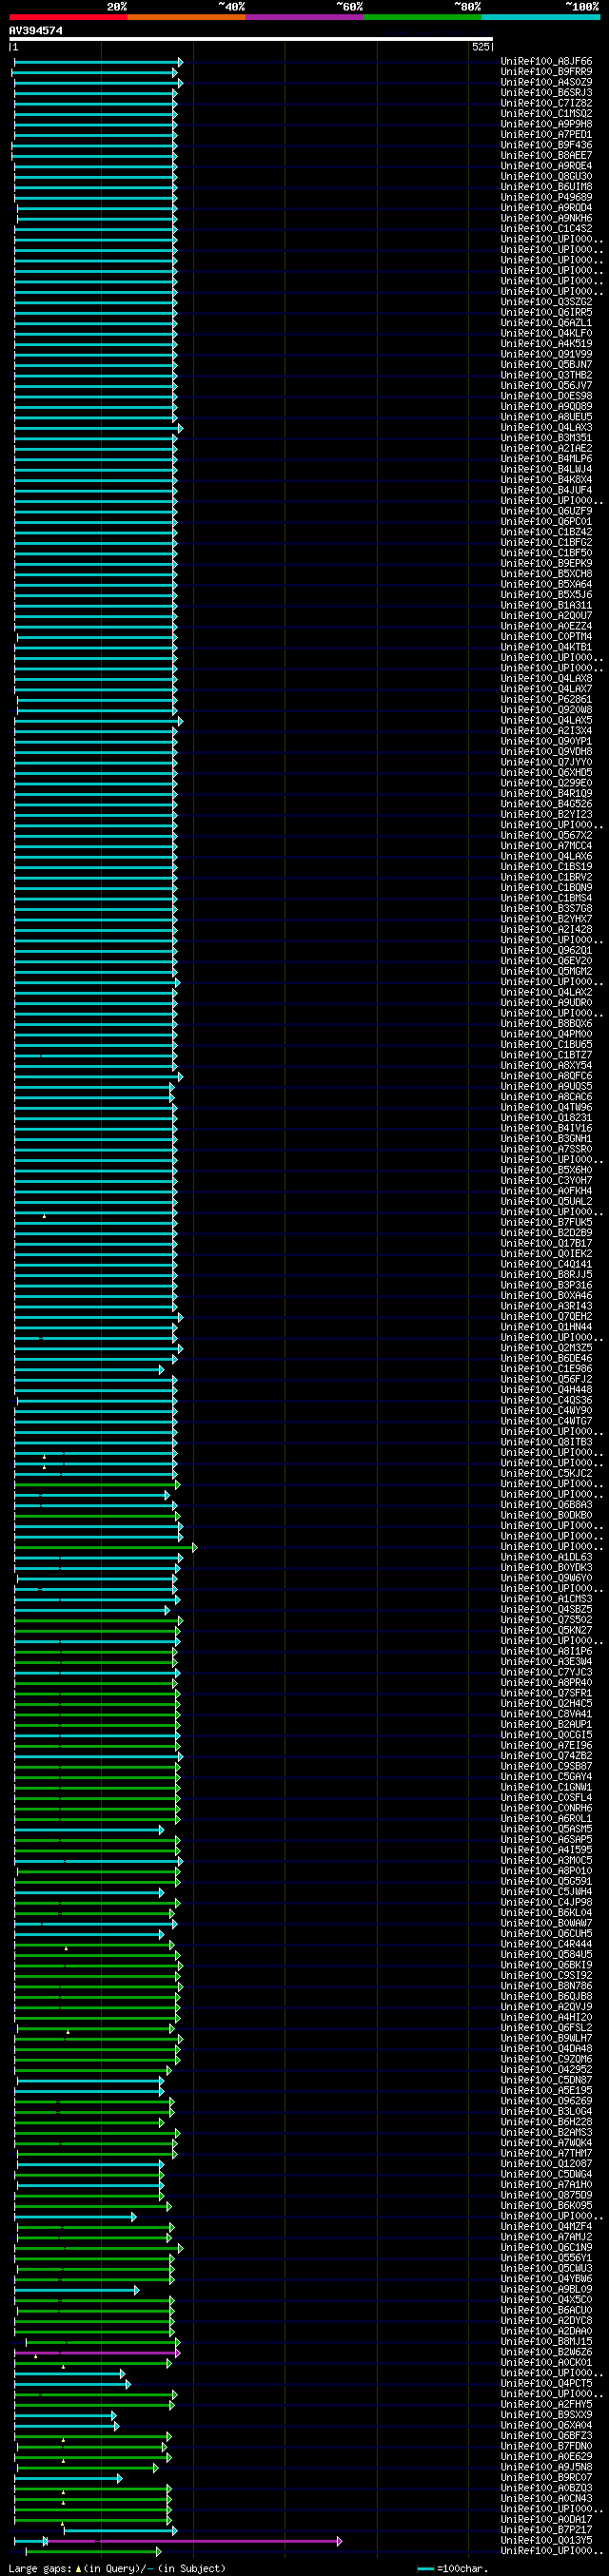Screen dimensions: 609x2576
Task: Open hit UniRef100_A0BZQ3
Action: [546, 2488]
